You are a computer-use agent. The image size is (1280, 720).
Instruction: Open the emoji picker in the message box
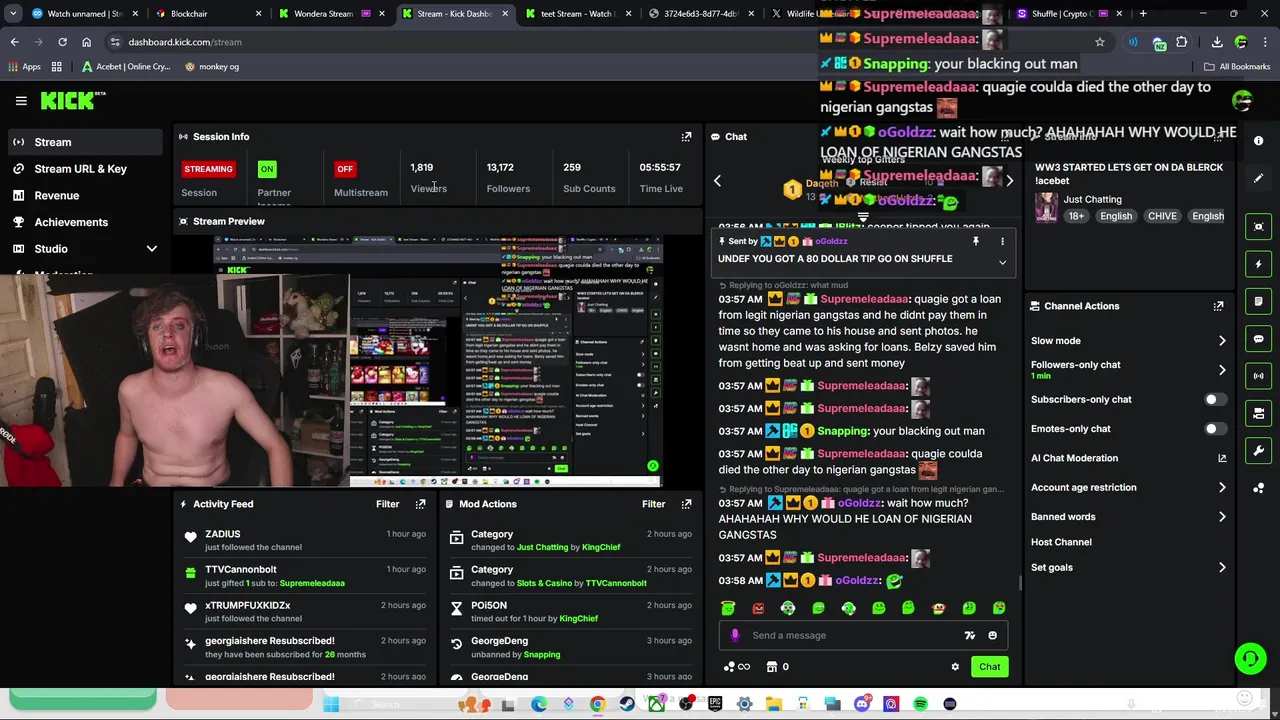click(x=992, y=635)
